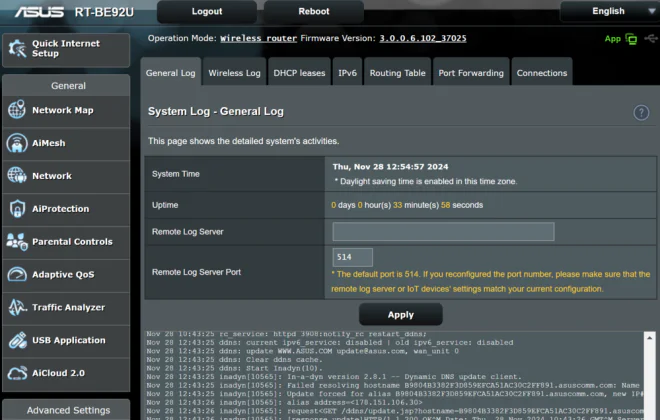This screenshot has height=420, width=660.
Task: Open AiCloud 2.0 menu entry
Action: pyautogui.click(x=66, y=373)
